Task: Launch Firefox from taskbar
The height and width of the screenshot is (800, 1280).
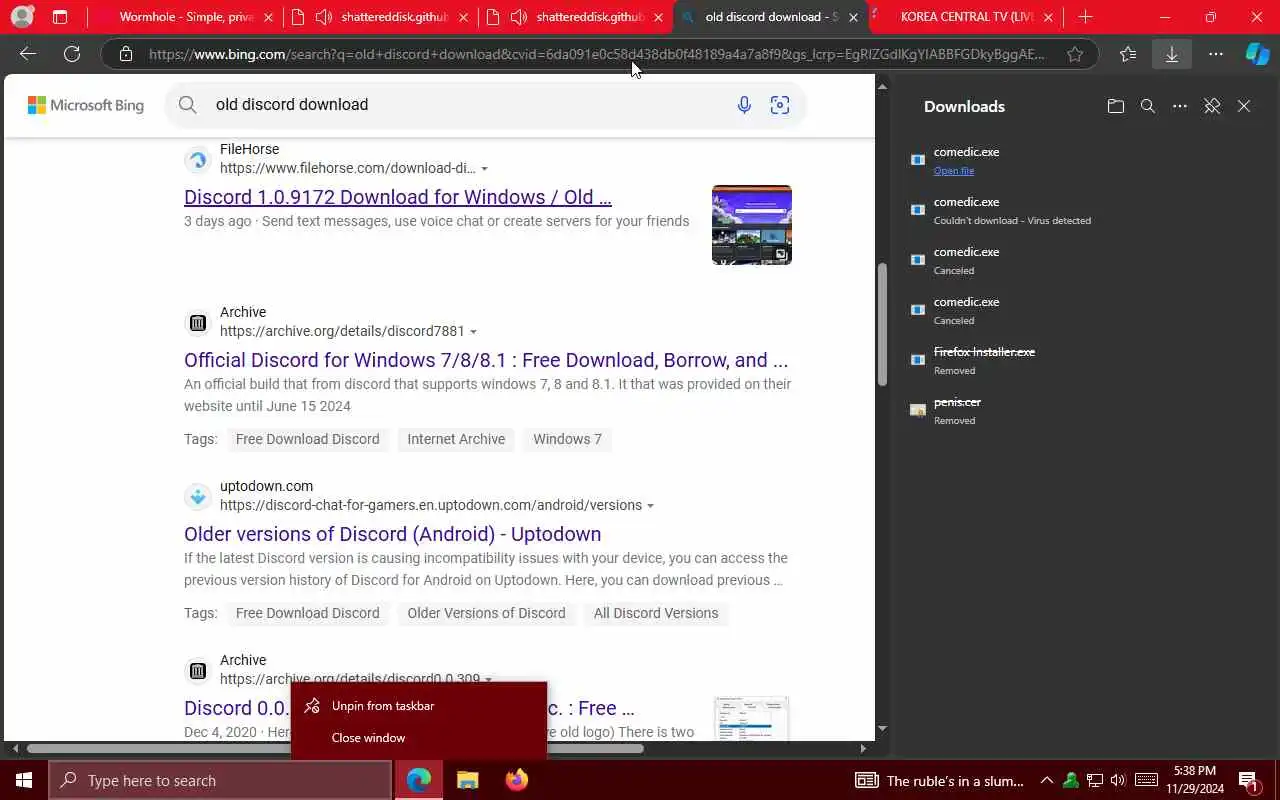Action: coord(516,780)
